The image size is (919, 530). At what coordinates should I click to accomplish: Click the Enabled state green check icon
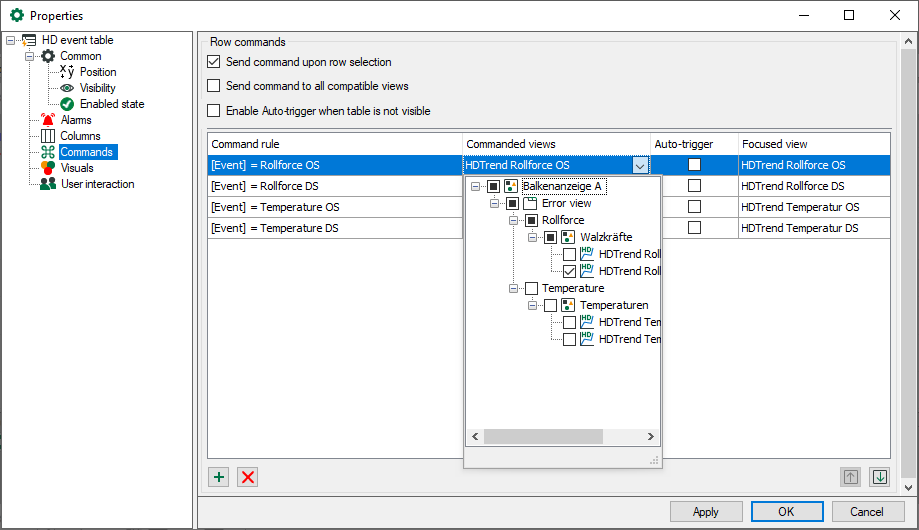(x=67, y=104)
